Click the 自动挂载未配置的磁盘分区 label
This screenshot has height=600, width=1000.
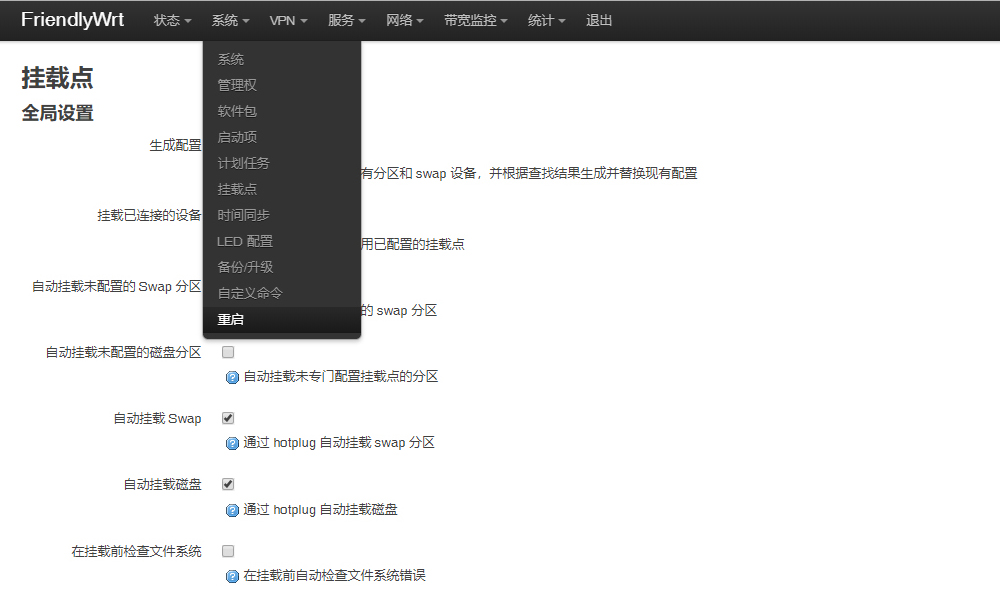(123, 353)
